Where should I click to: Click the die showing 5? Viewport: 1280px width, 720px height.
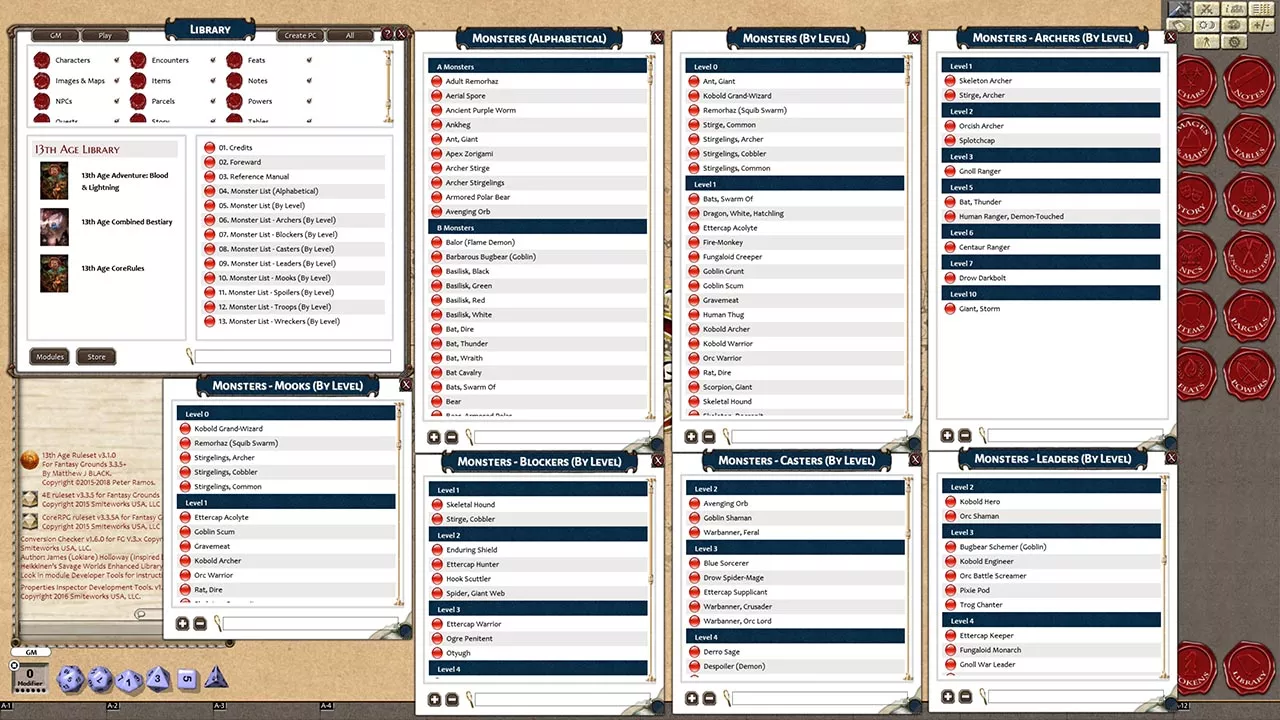point(186,679)
